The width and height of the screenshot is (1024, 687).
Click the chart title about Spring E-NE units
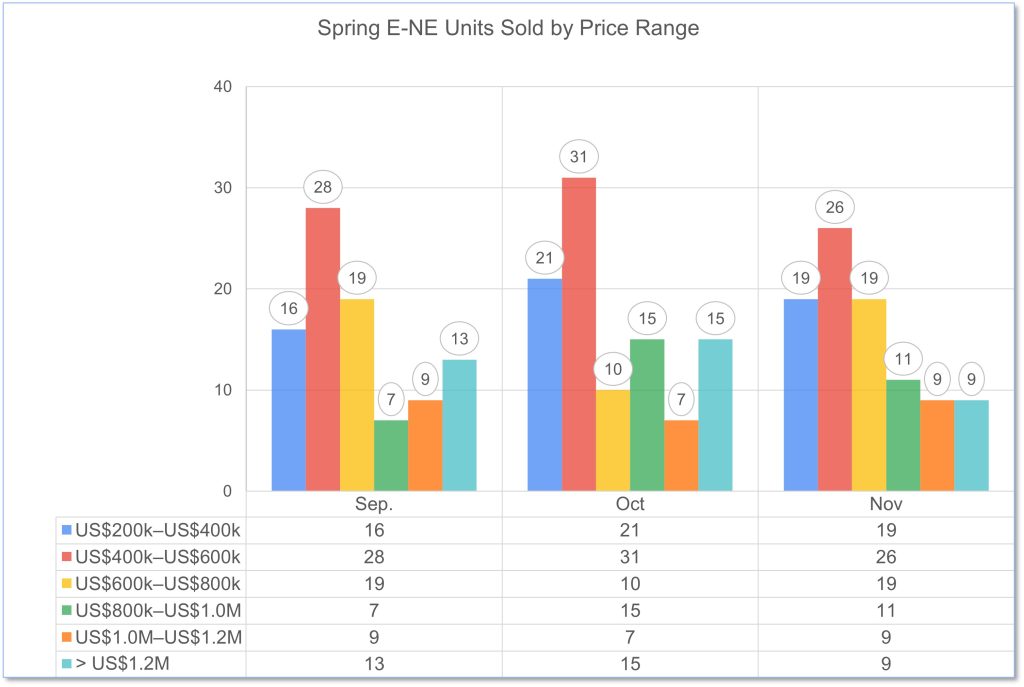click(508, 29)
